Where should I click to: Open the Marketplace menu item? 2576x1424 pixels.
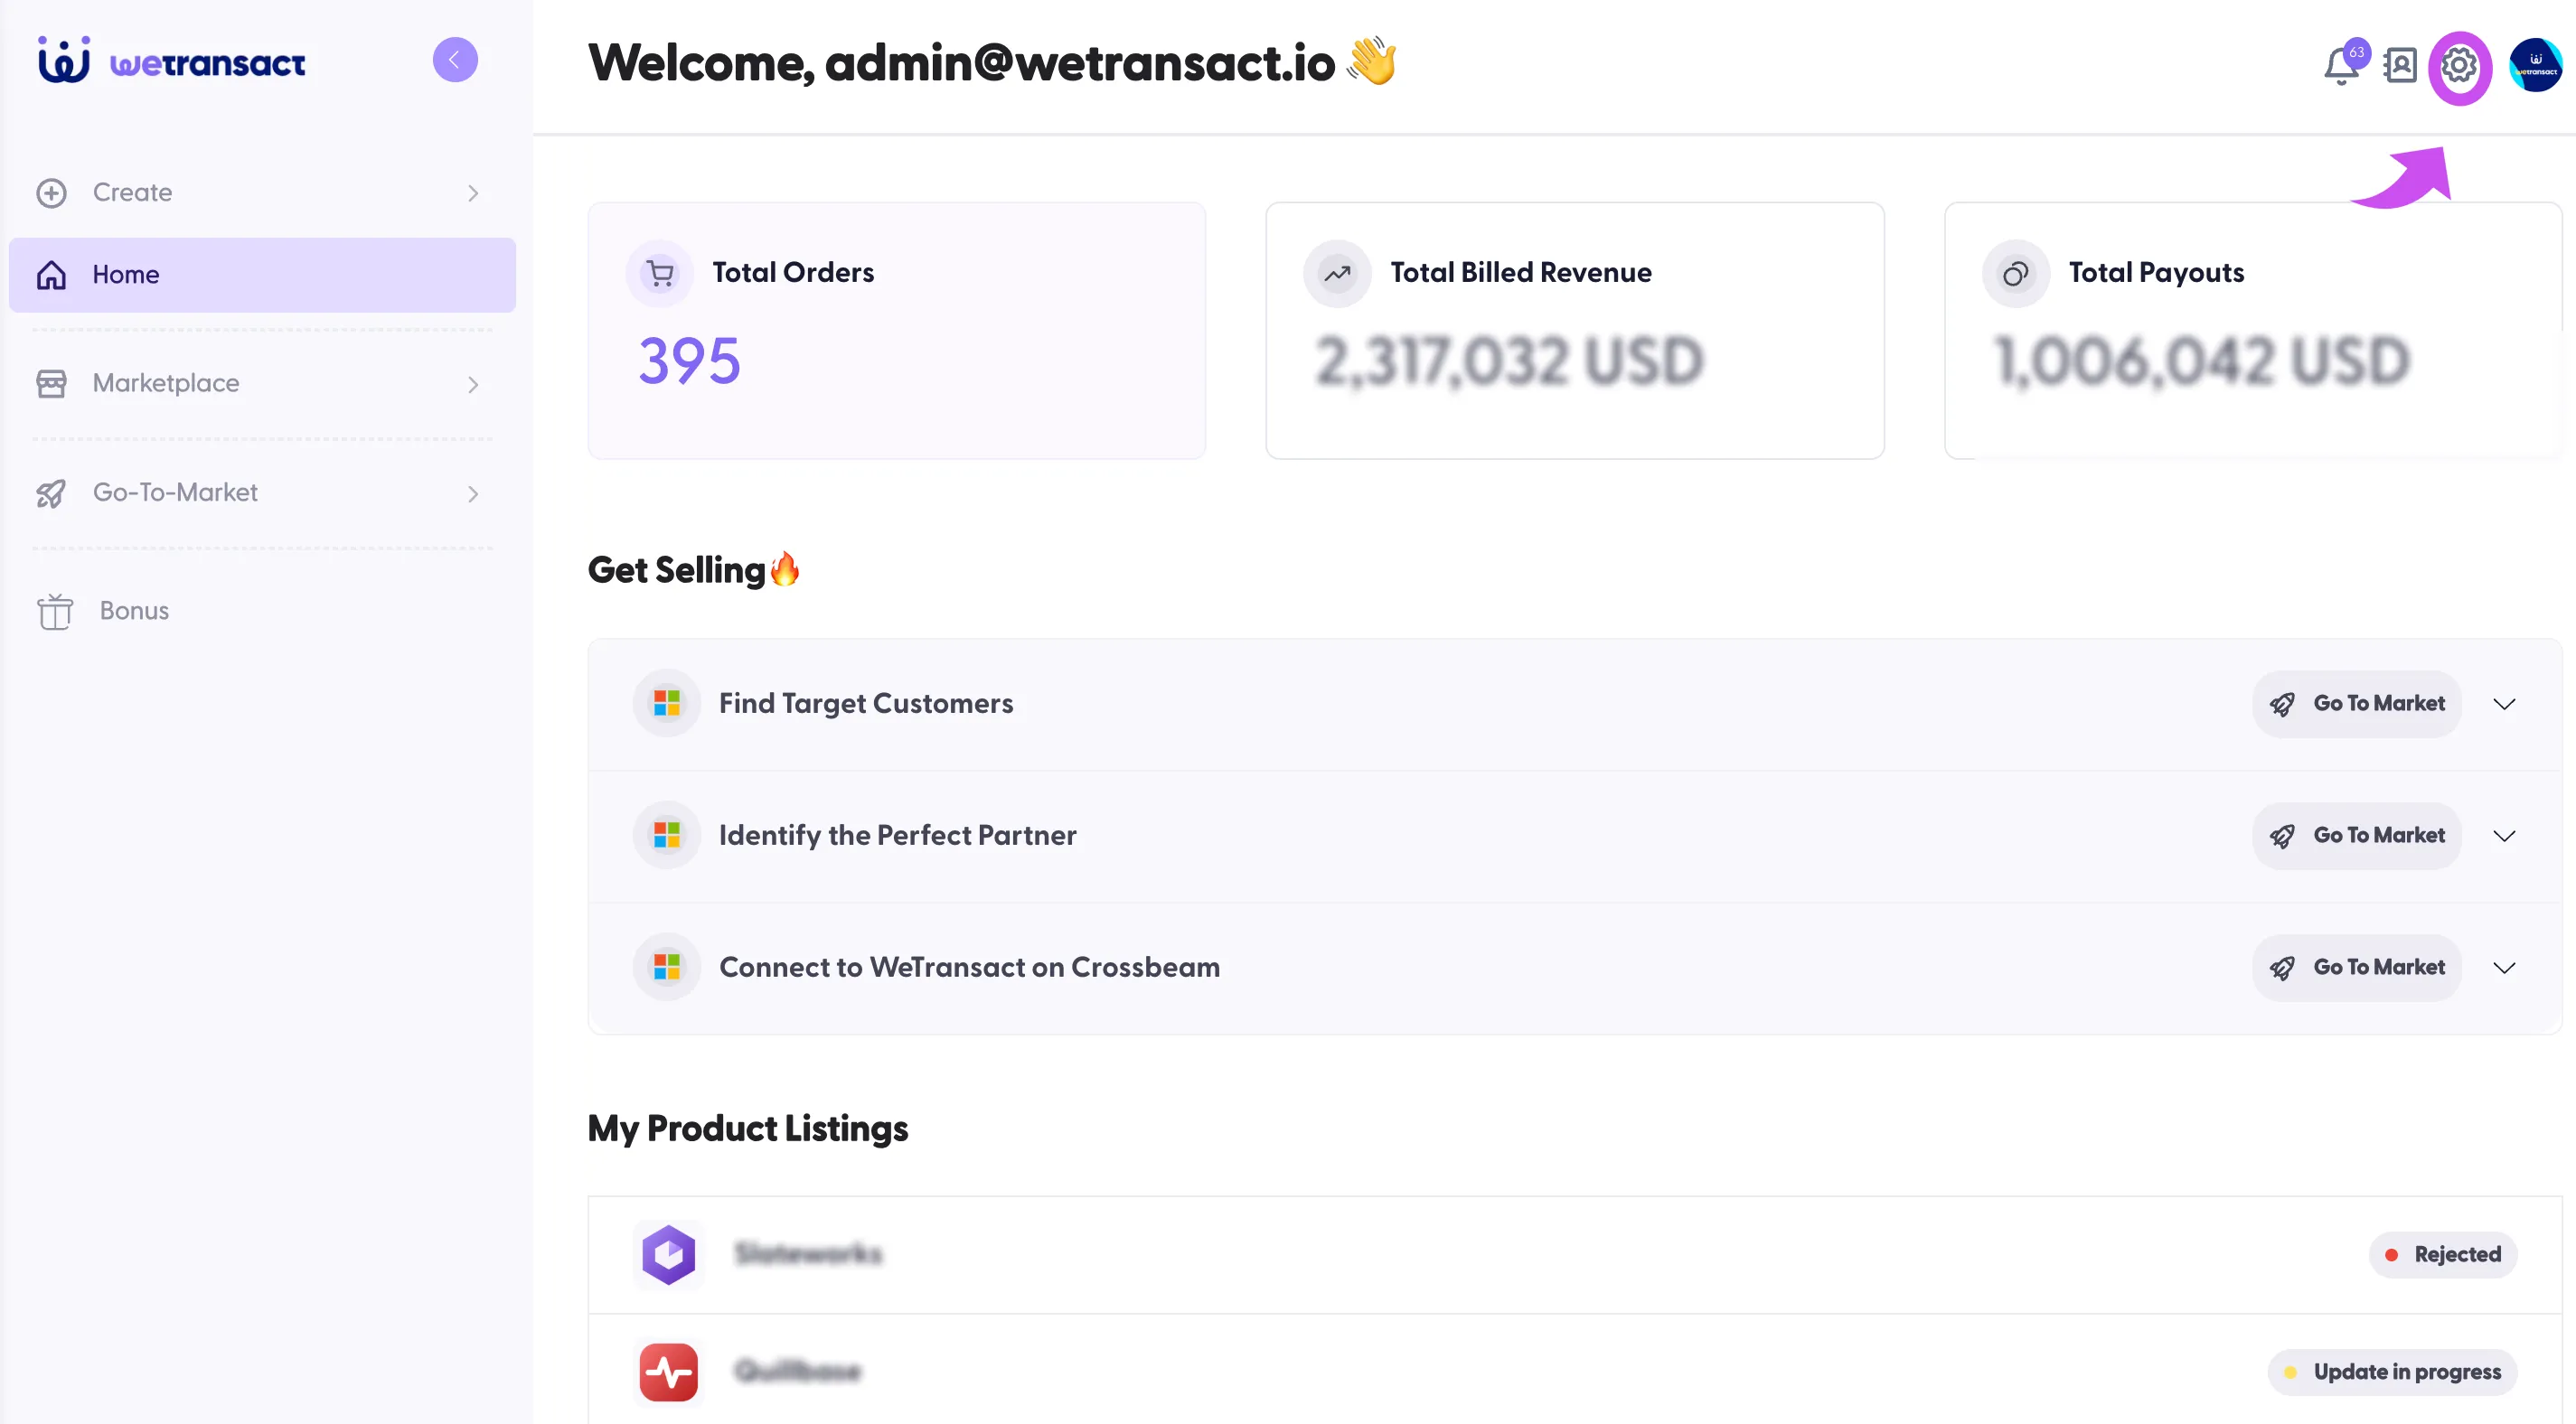point(262,384)
